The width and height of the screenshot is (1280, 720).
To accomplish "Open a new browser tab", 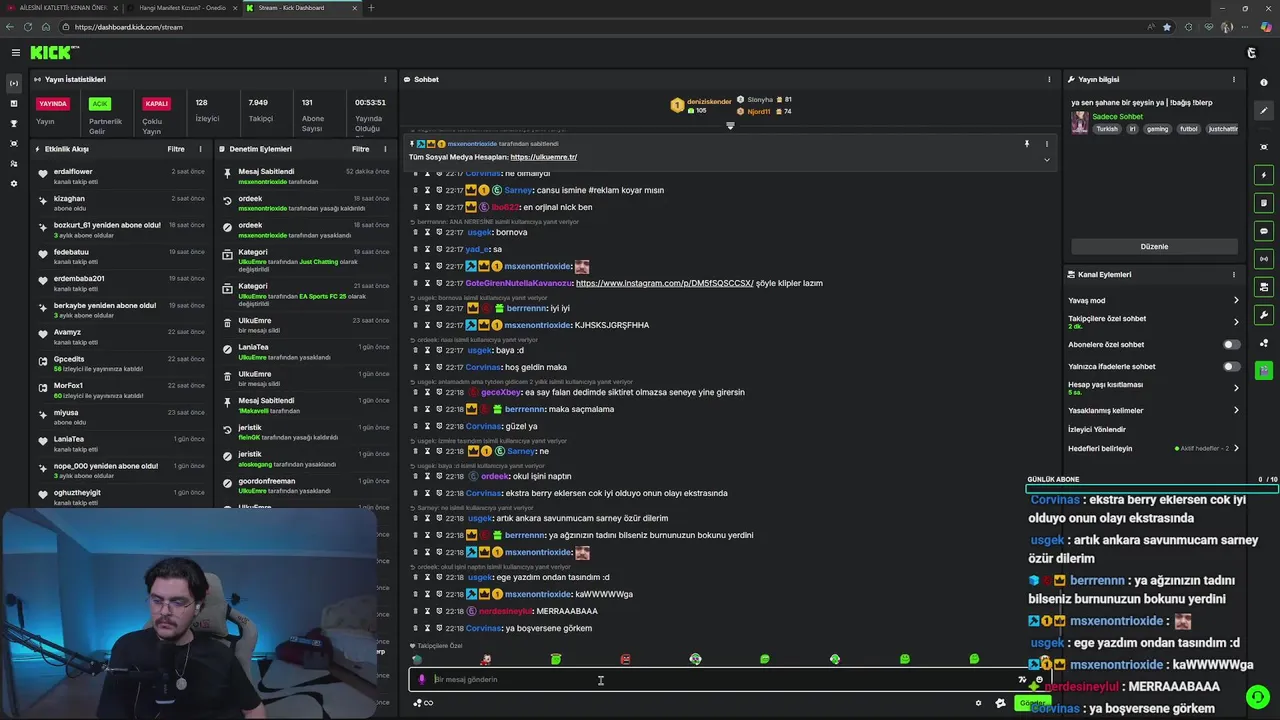I will click(x=371, y=8).
